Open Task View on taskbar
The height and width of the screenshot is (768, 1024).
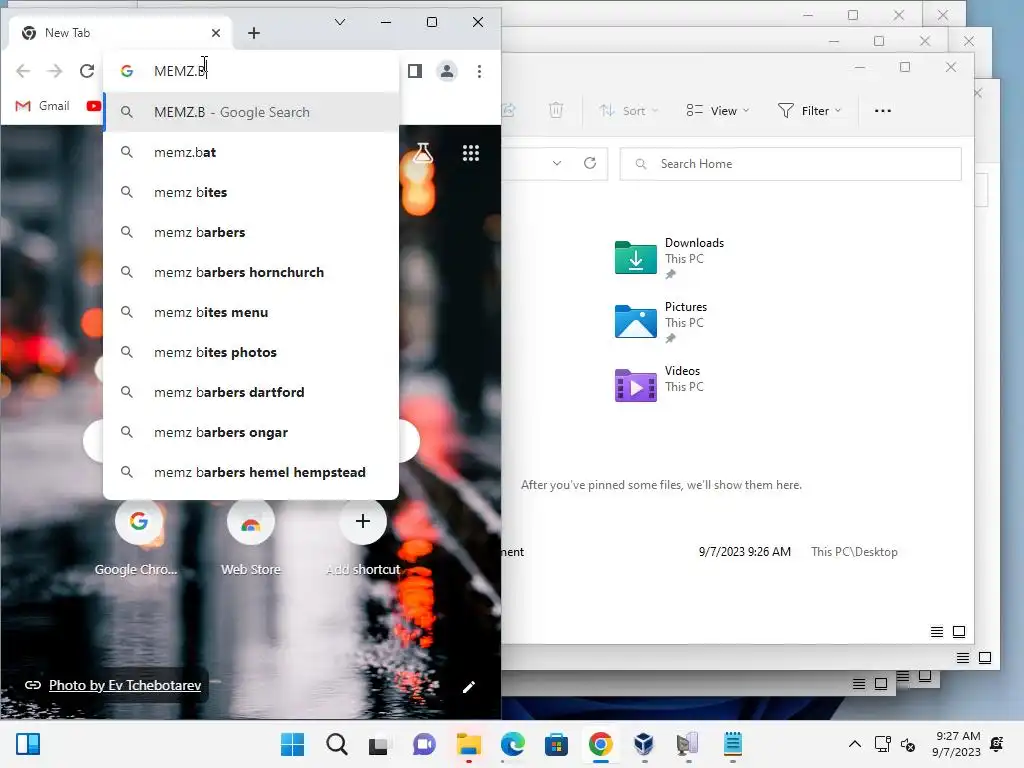click(379, 744)
